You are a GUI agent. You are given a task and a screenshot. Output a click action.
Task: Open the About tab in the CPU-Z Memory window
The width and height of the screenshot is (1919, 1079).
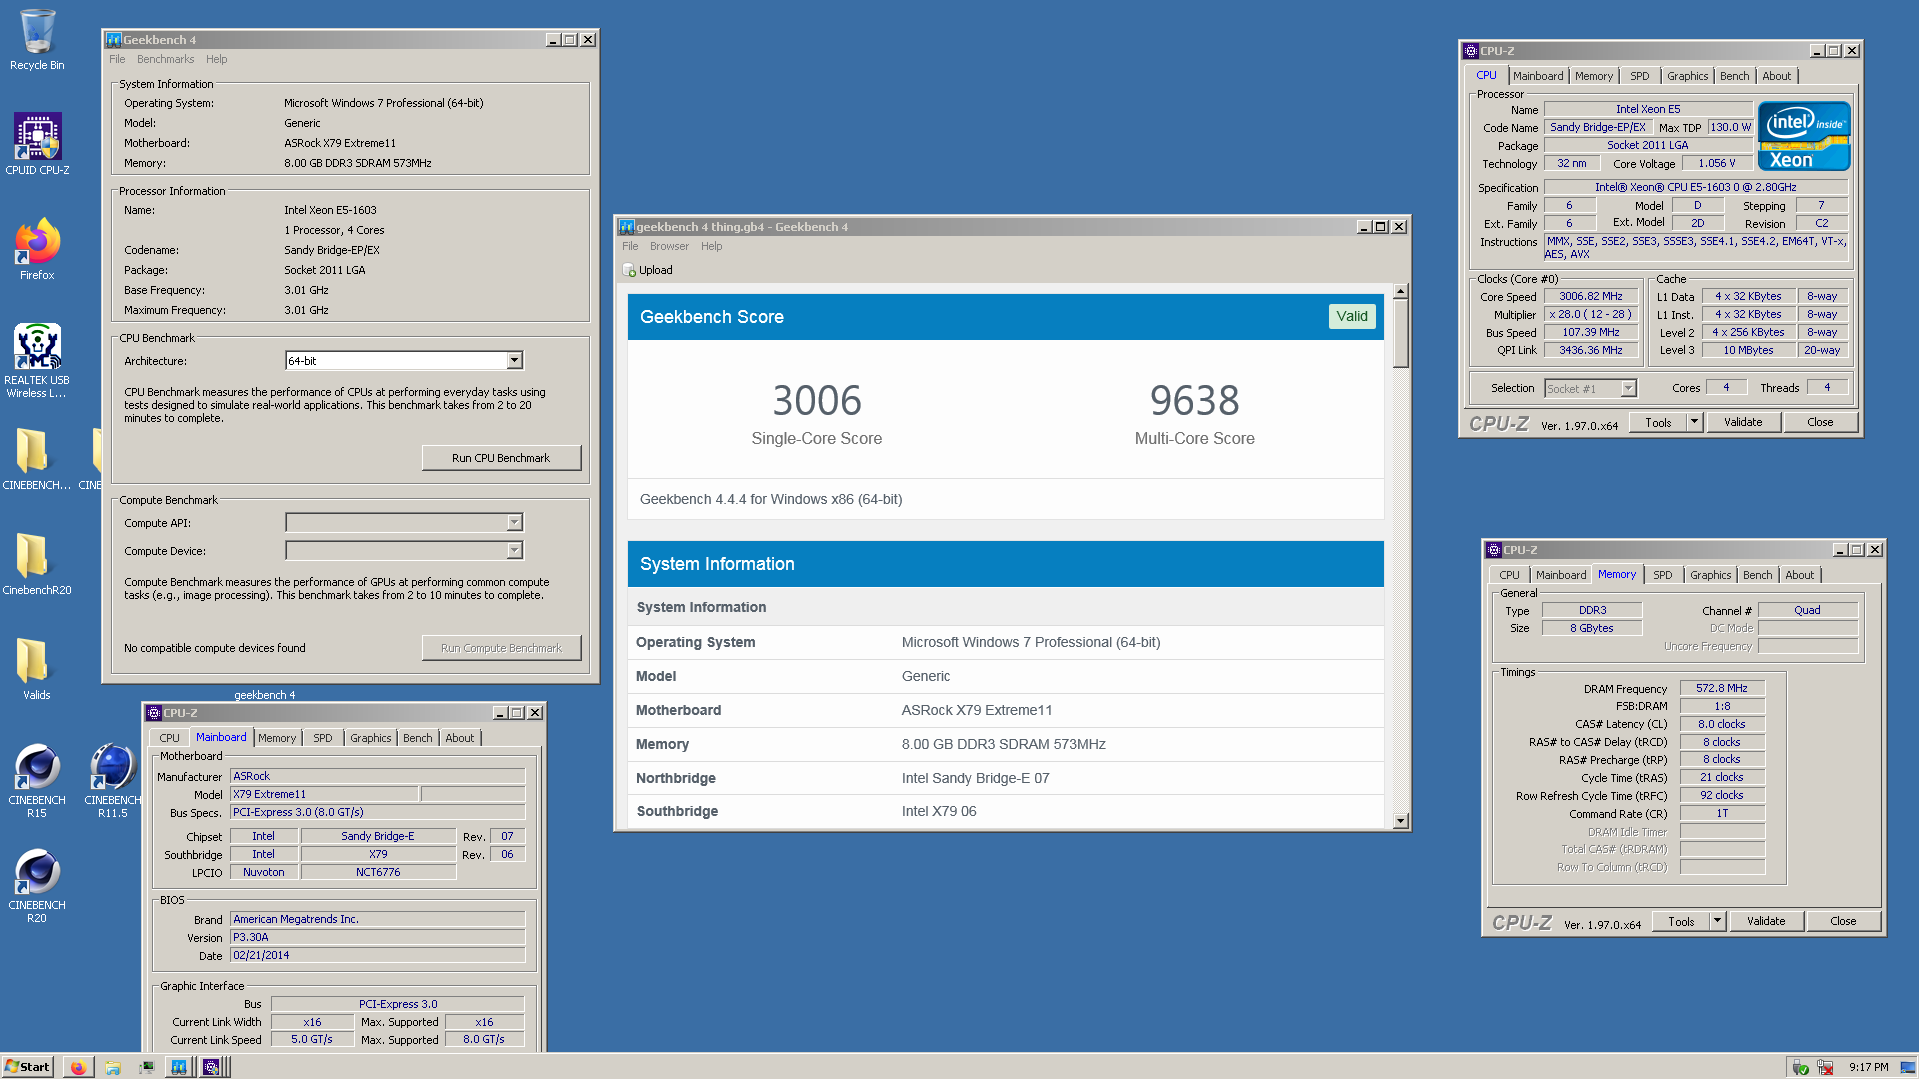click(1799, 575)
